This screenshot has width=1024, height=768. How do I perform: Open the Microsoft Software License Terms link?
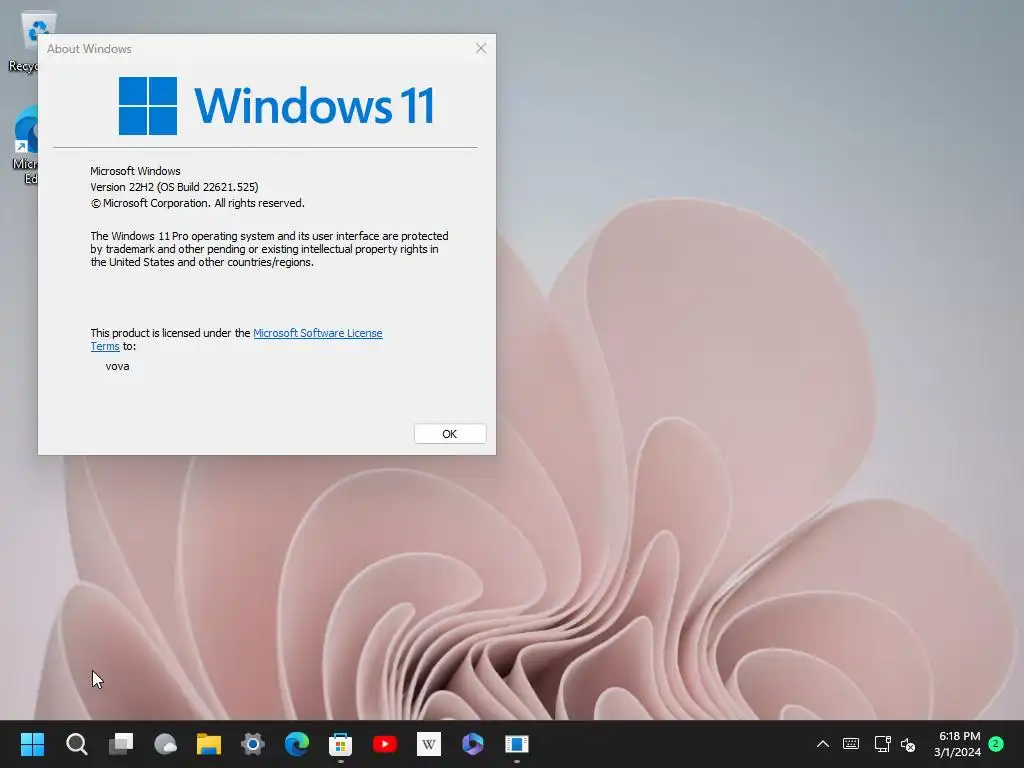pyautogui.click(x=317, y=333)
